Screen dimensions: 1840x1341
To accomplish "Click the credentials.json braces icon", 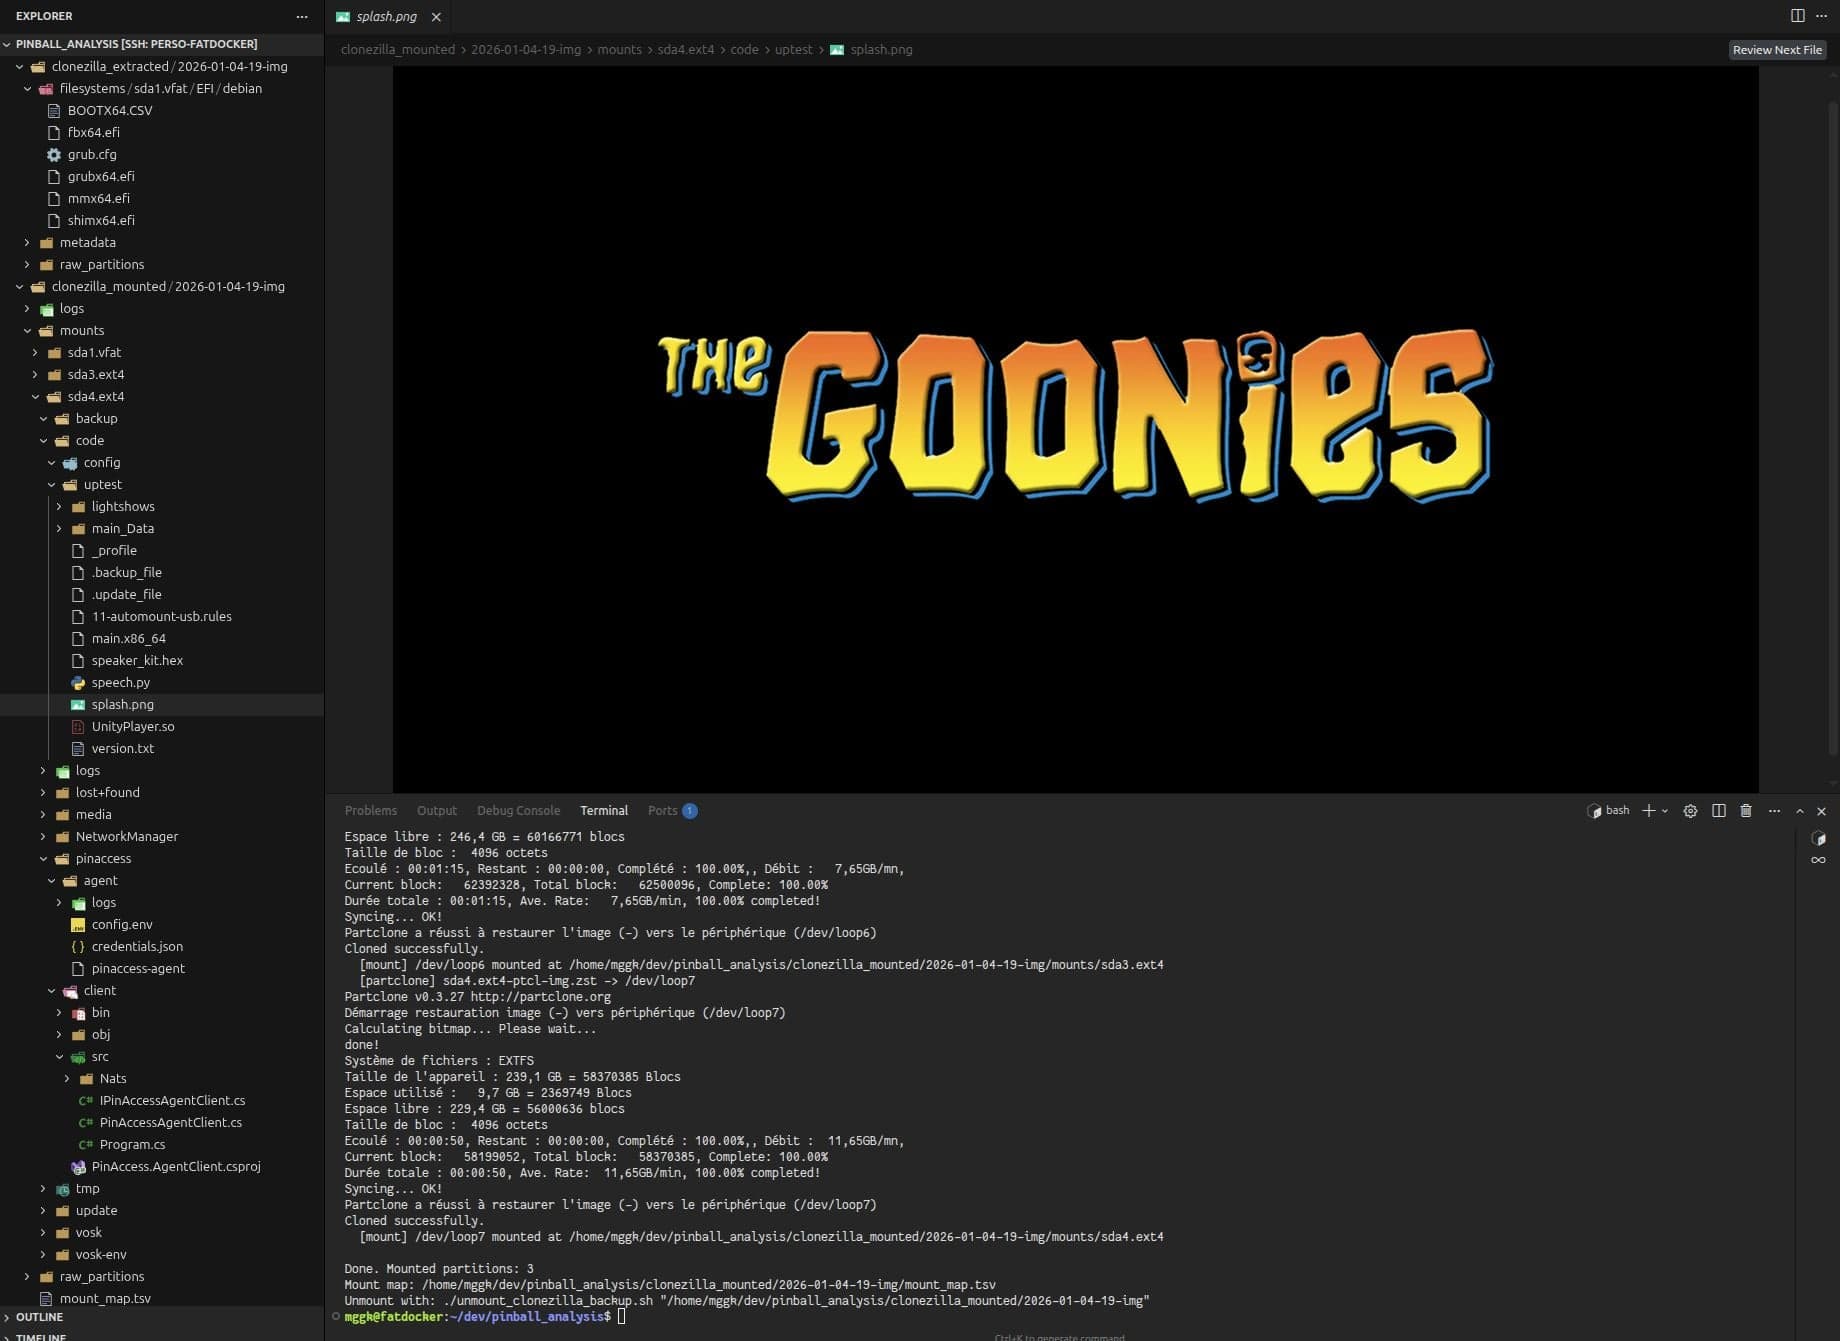I will tap(78, 947).
